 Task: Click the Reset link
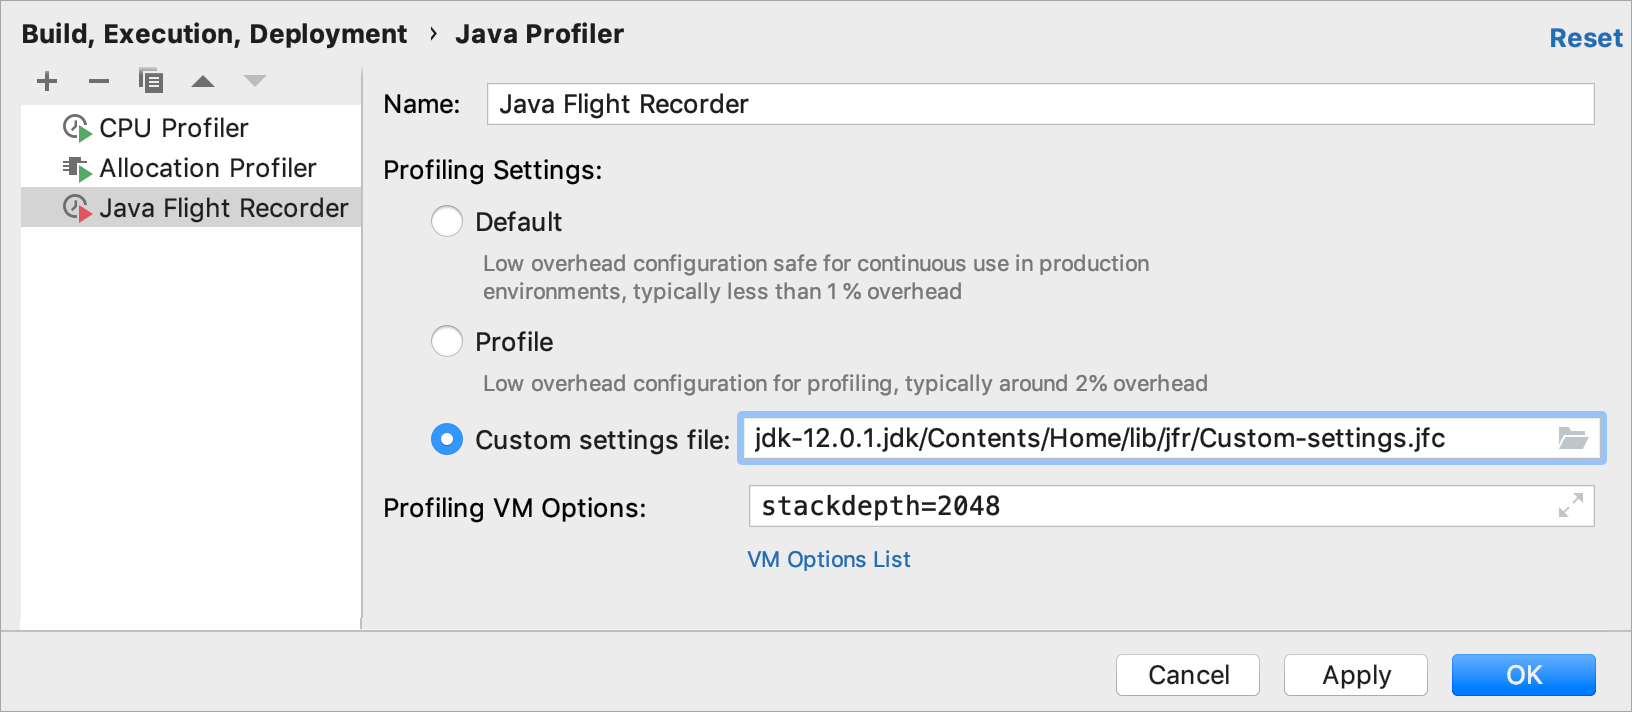coord(1585,38)
